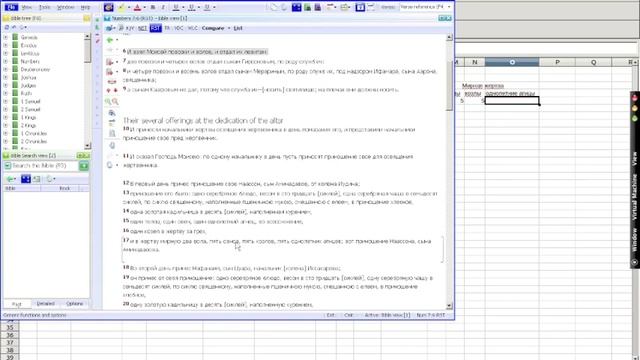Open the font color dropdown arrow
The image size is (640, 360).
(x=144, y=7)
